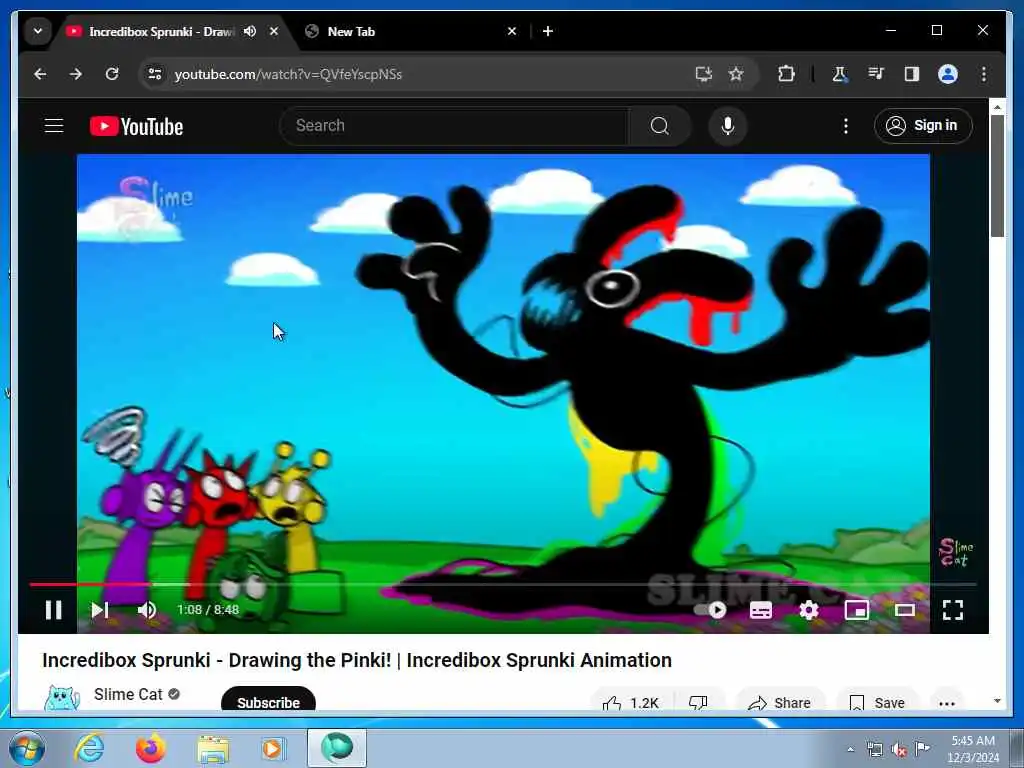Close the Incredibox Sprunki tab
The image size is (1024, 768).
pyautogui.click(x=274, y=31)
